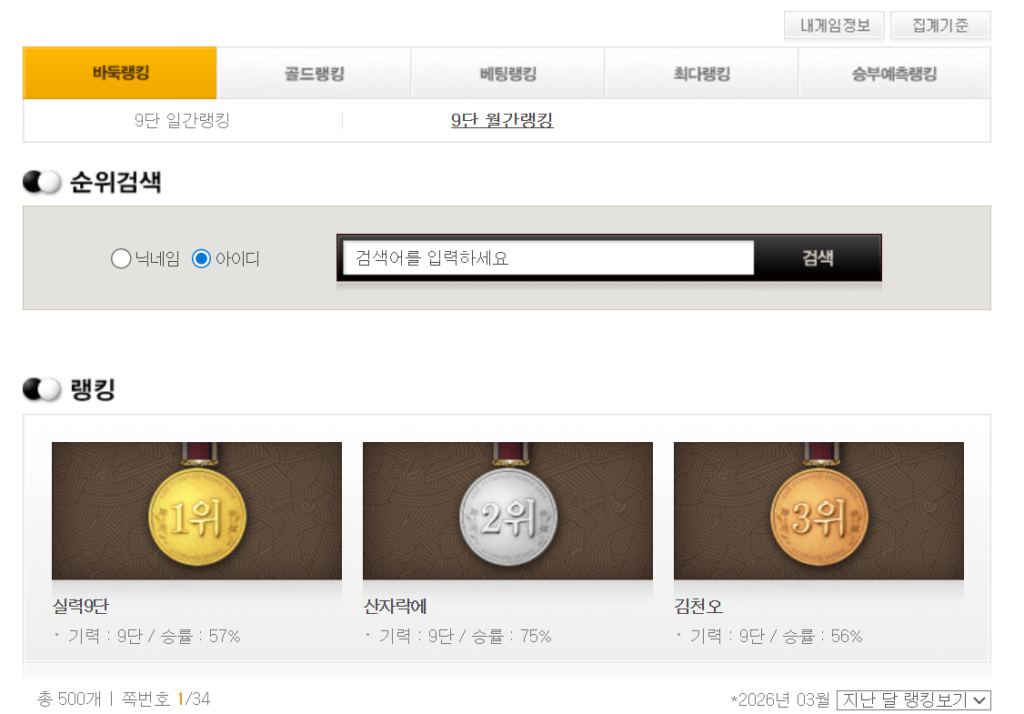Click the 집계기준 button

(940, 26)
